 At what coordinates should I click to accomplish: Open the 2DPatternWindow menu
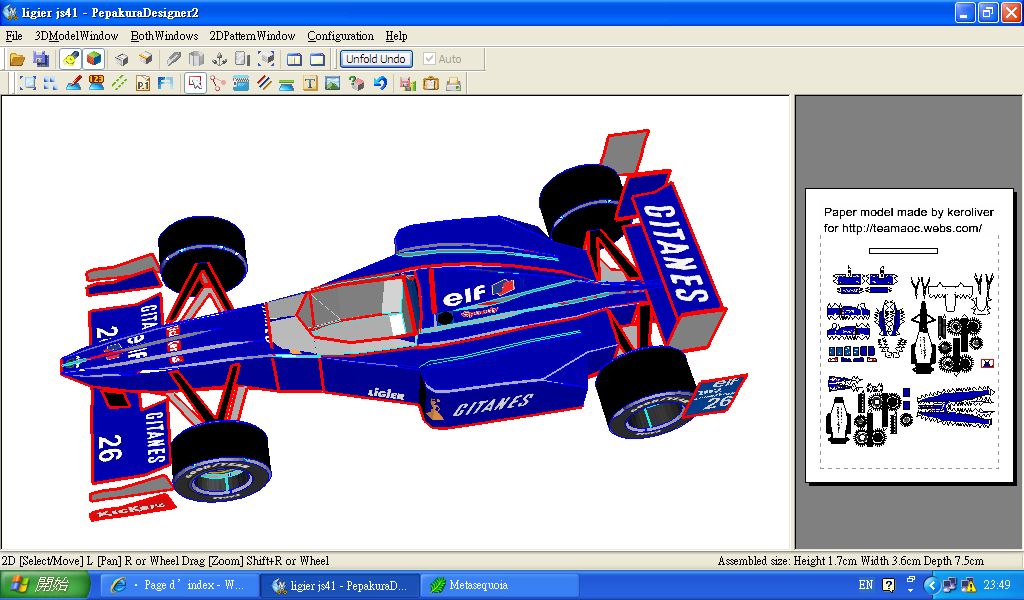point(252,36)
